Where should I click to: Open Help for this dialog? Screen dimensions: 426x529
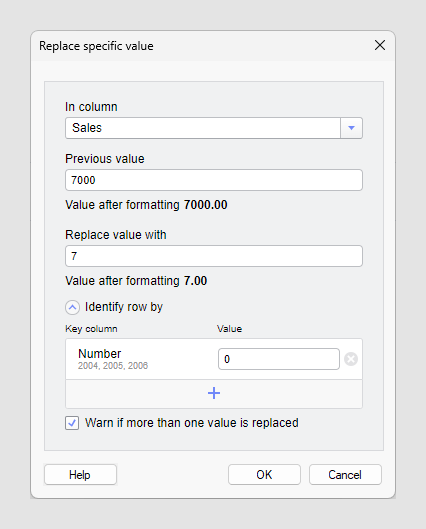[x=80, y=475]
